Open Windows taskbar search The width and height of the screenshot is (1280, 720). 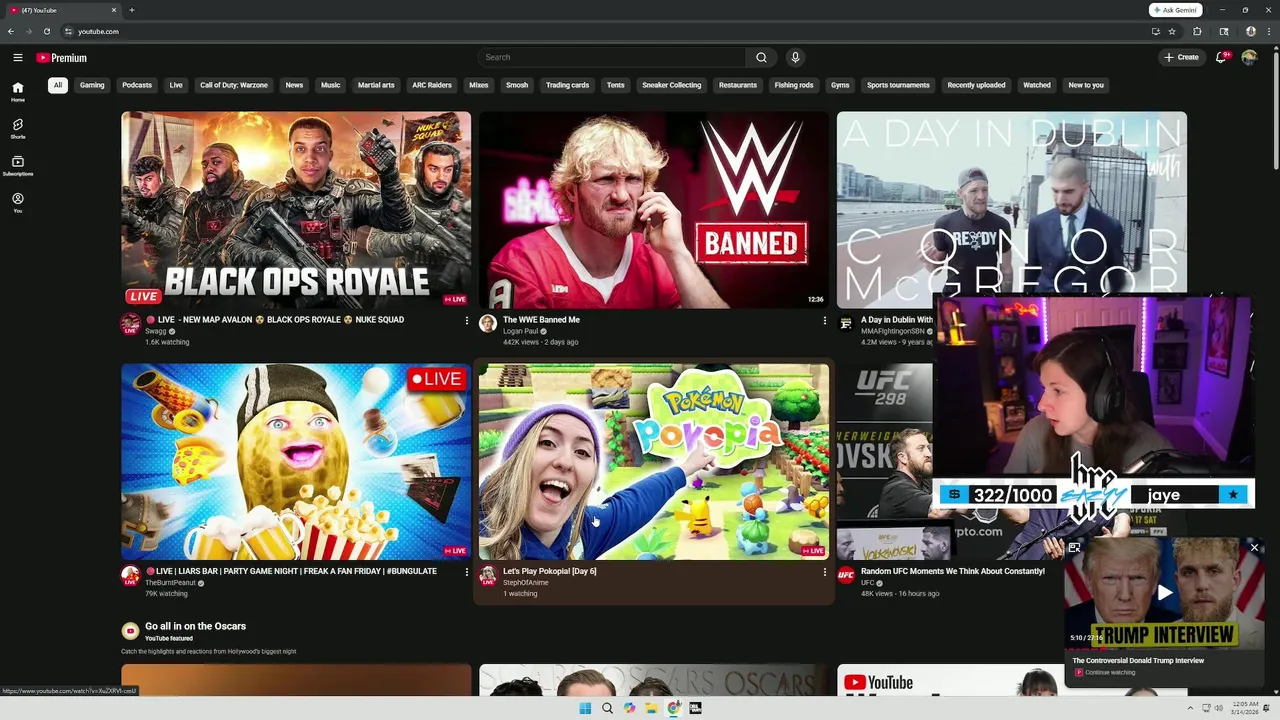pyautogui.click(x=607, y=708)
